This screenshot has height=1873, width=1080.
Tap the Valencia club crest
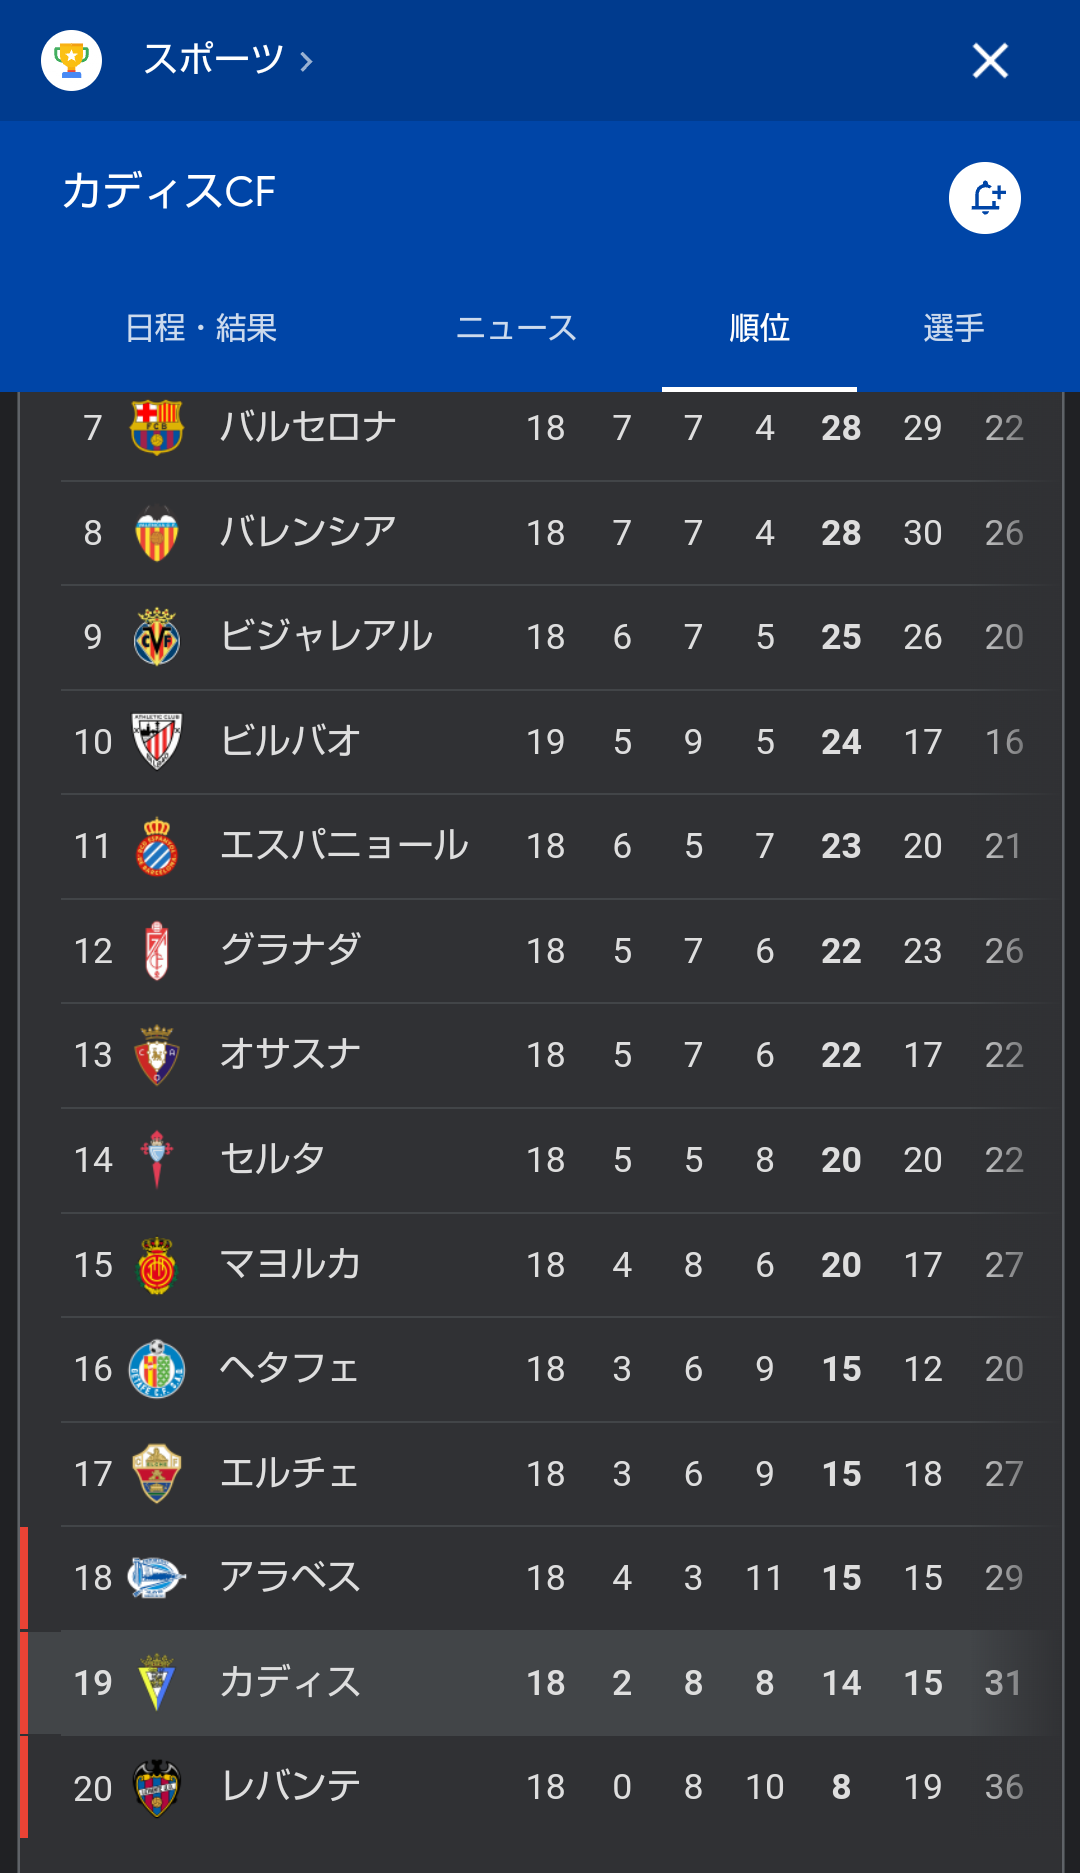click(157, 533)
